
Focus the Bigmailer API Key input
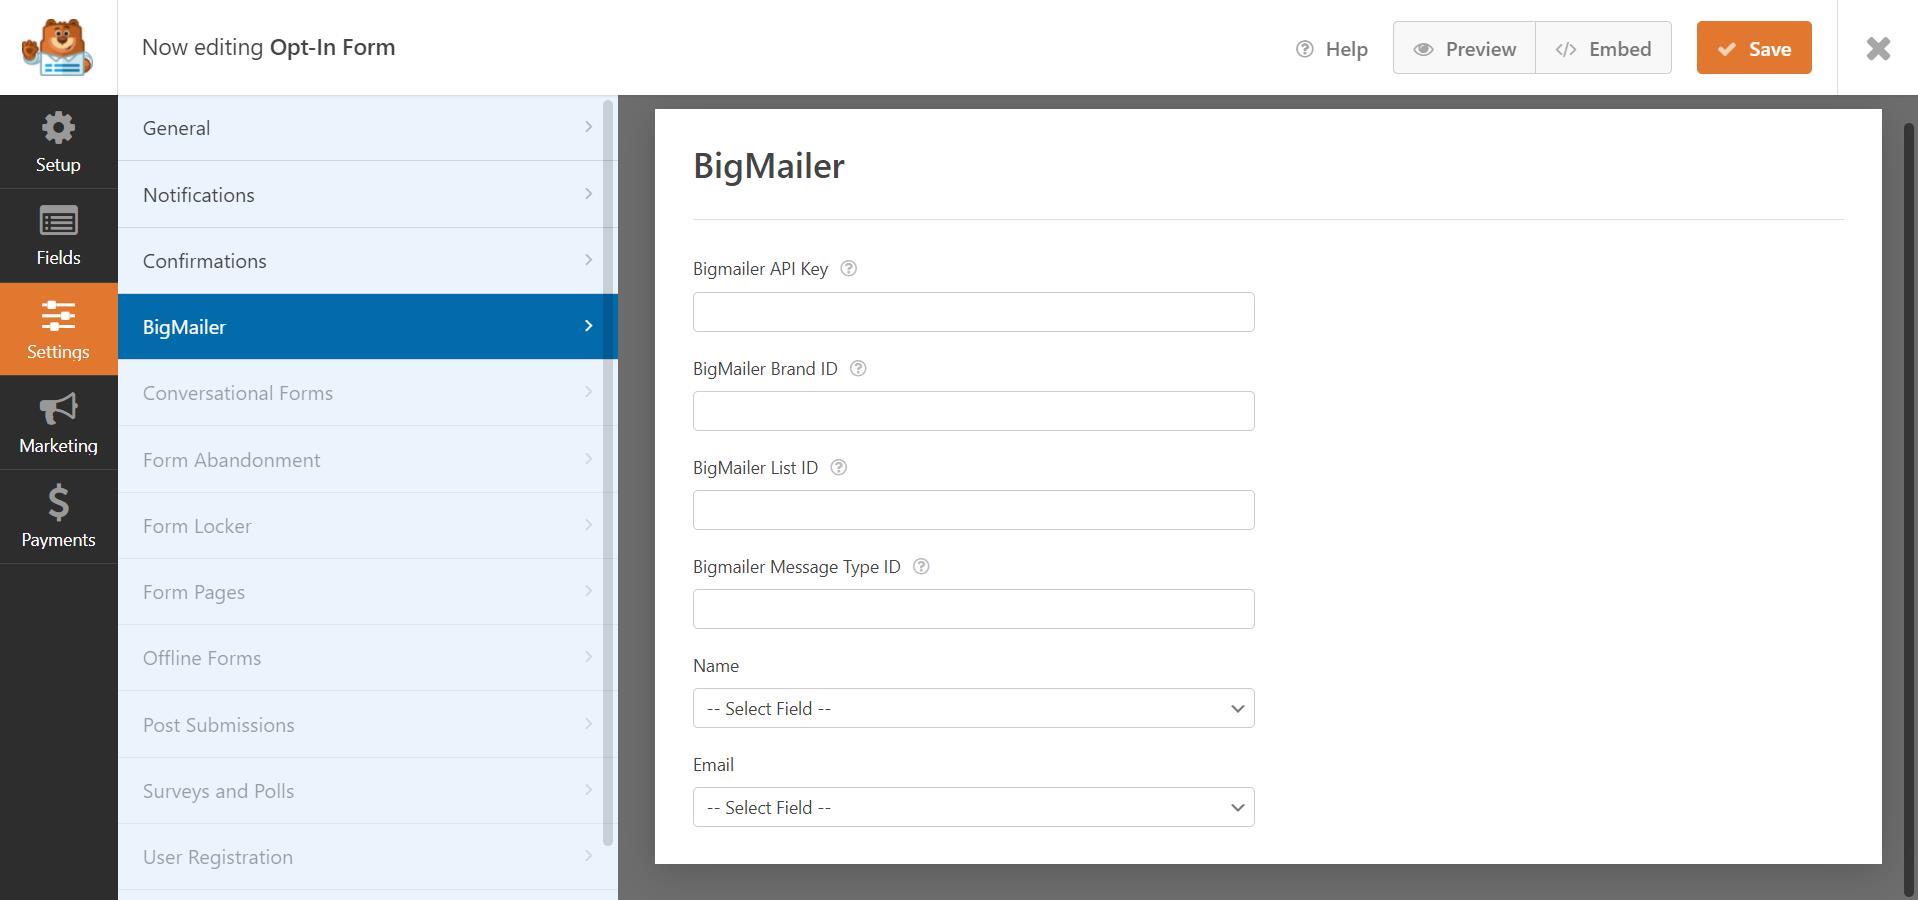point(973,312)
